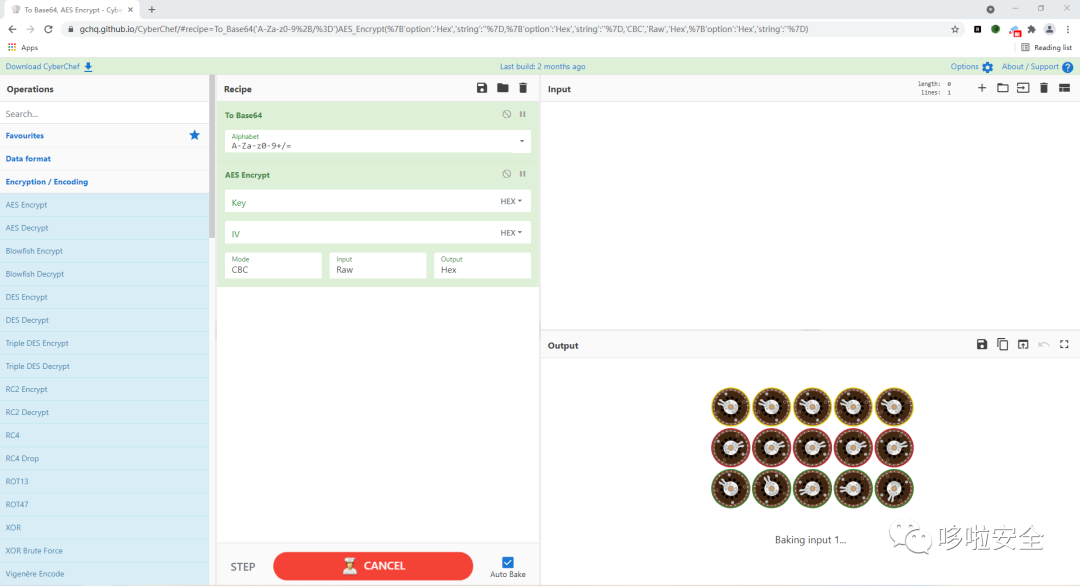Clear input and output with trash icon
Image resolution: width=1080 pixels, height=586 pixels.
click(x=1044, y=88)
